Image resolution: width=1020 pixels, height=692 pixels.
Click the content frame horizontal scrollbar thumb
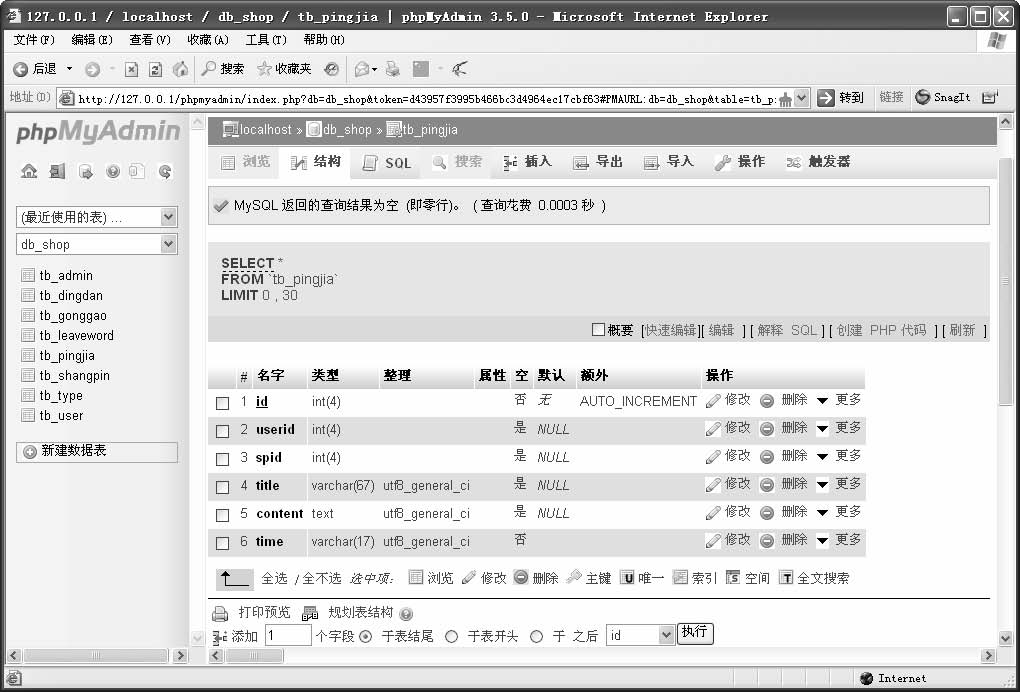pyautogui.click(x=254, y=656)
